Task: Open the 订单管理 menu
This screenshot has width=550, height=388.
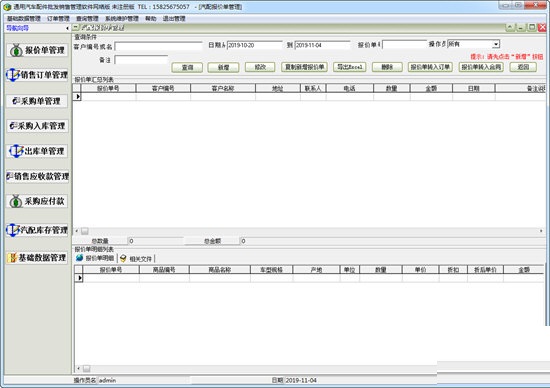Action: pos(58,19)
